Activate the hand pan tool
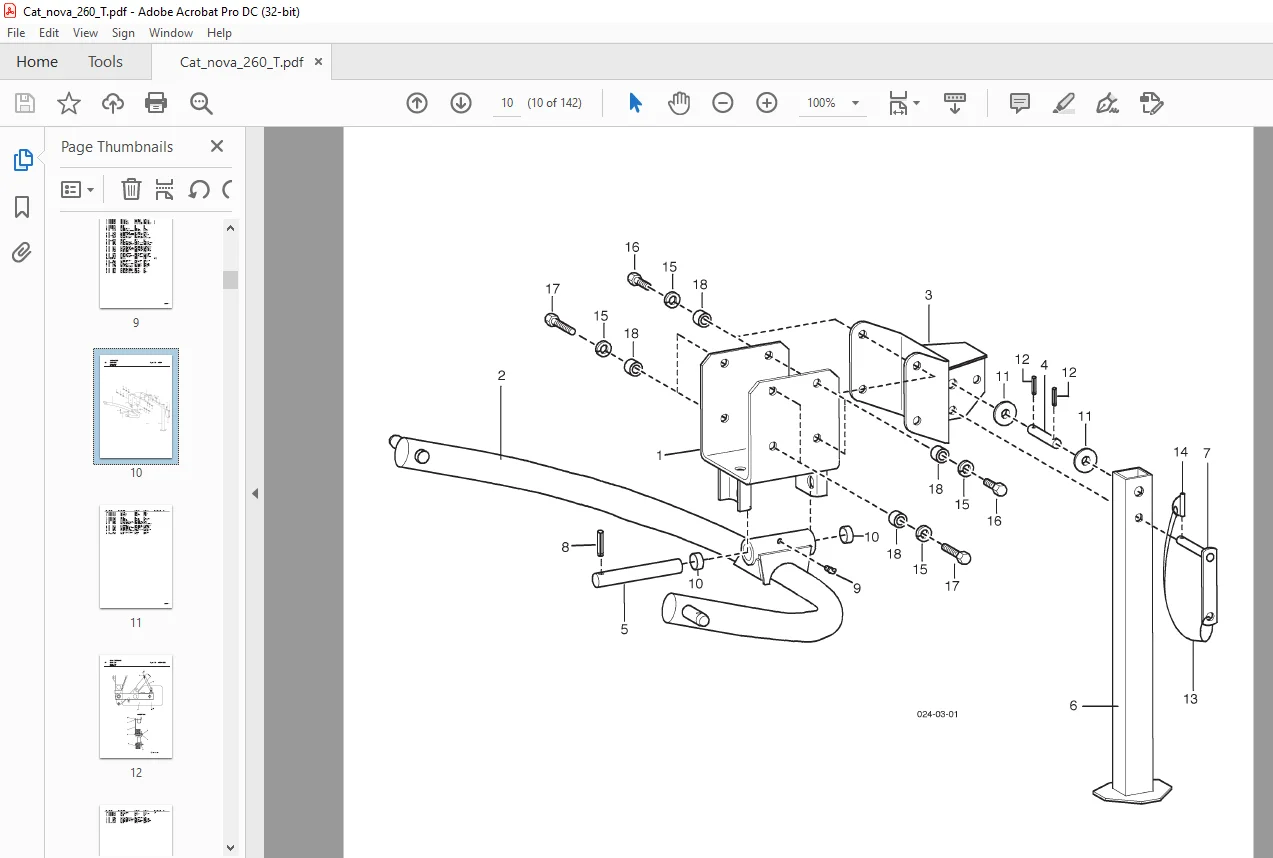 tap(679, 103)
